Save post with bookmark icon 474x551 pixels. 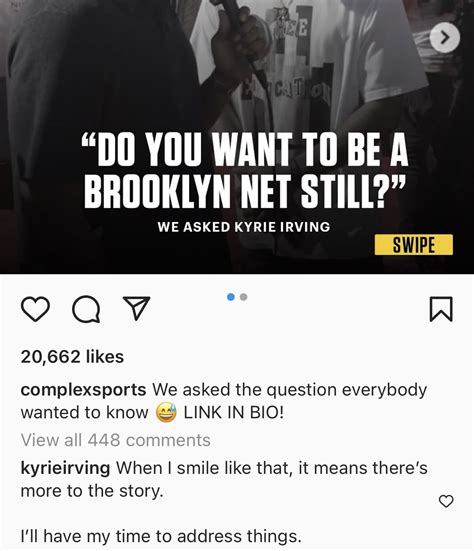click(x=441, y=309)
